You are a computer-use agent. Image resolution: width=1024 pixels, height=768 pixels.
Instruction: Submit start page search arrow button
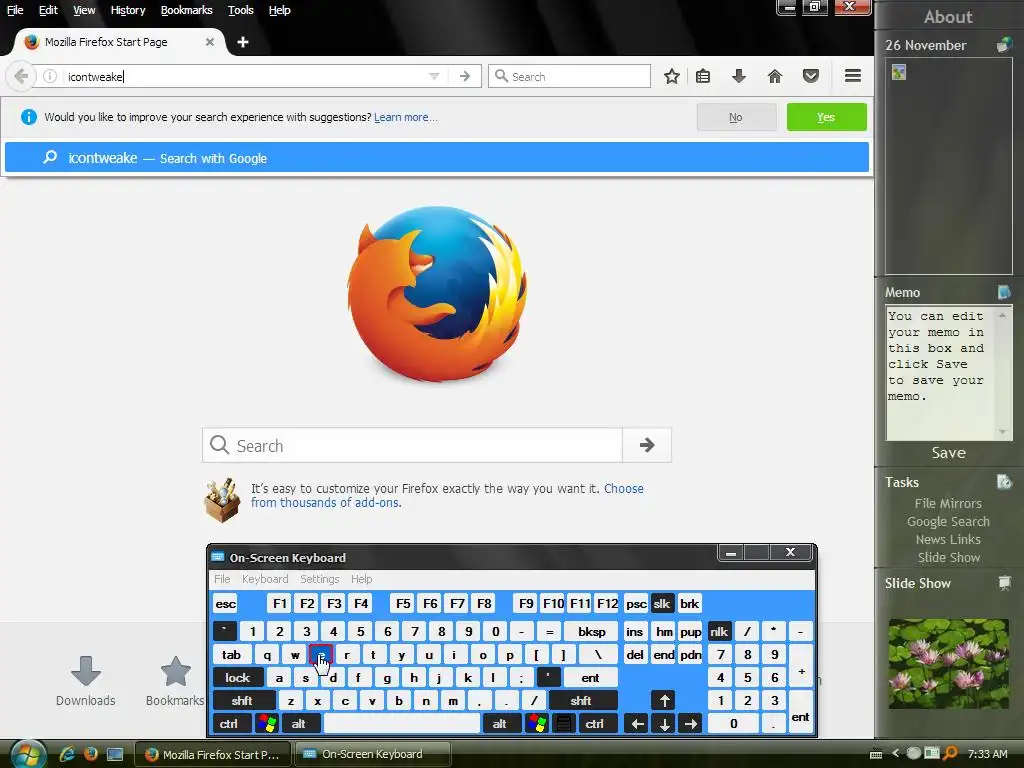pyautogui.click(x=647, y=445)
